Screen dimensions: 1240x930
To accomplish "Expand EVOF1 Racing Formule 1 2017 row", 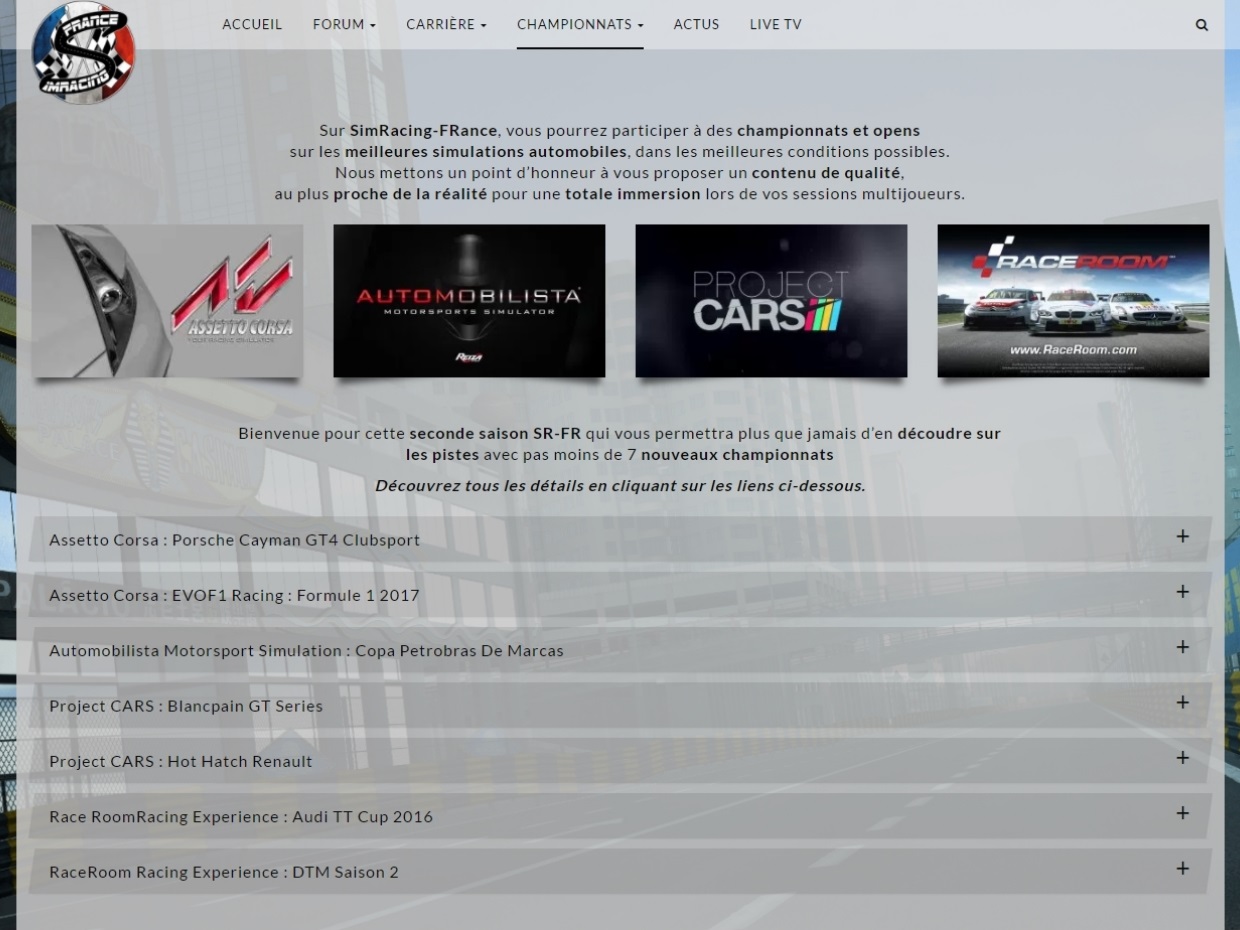I will [620, 595].
